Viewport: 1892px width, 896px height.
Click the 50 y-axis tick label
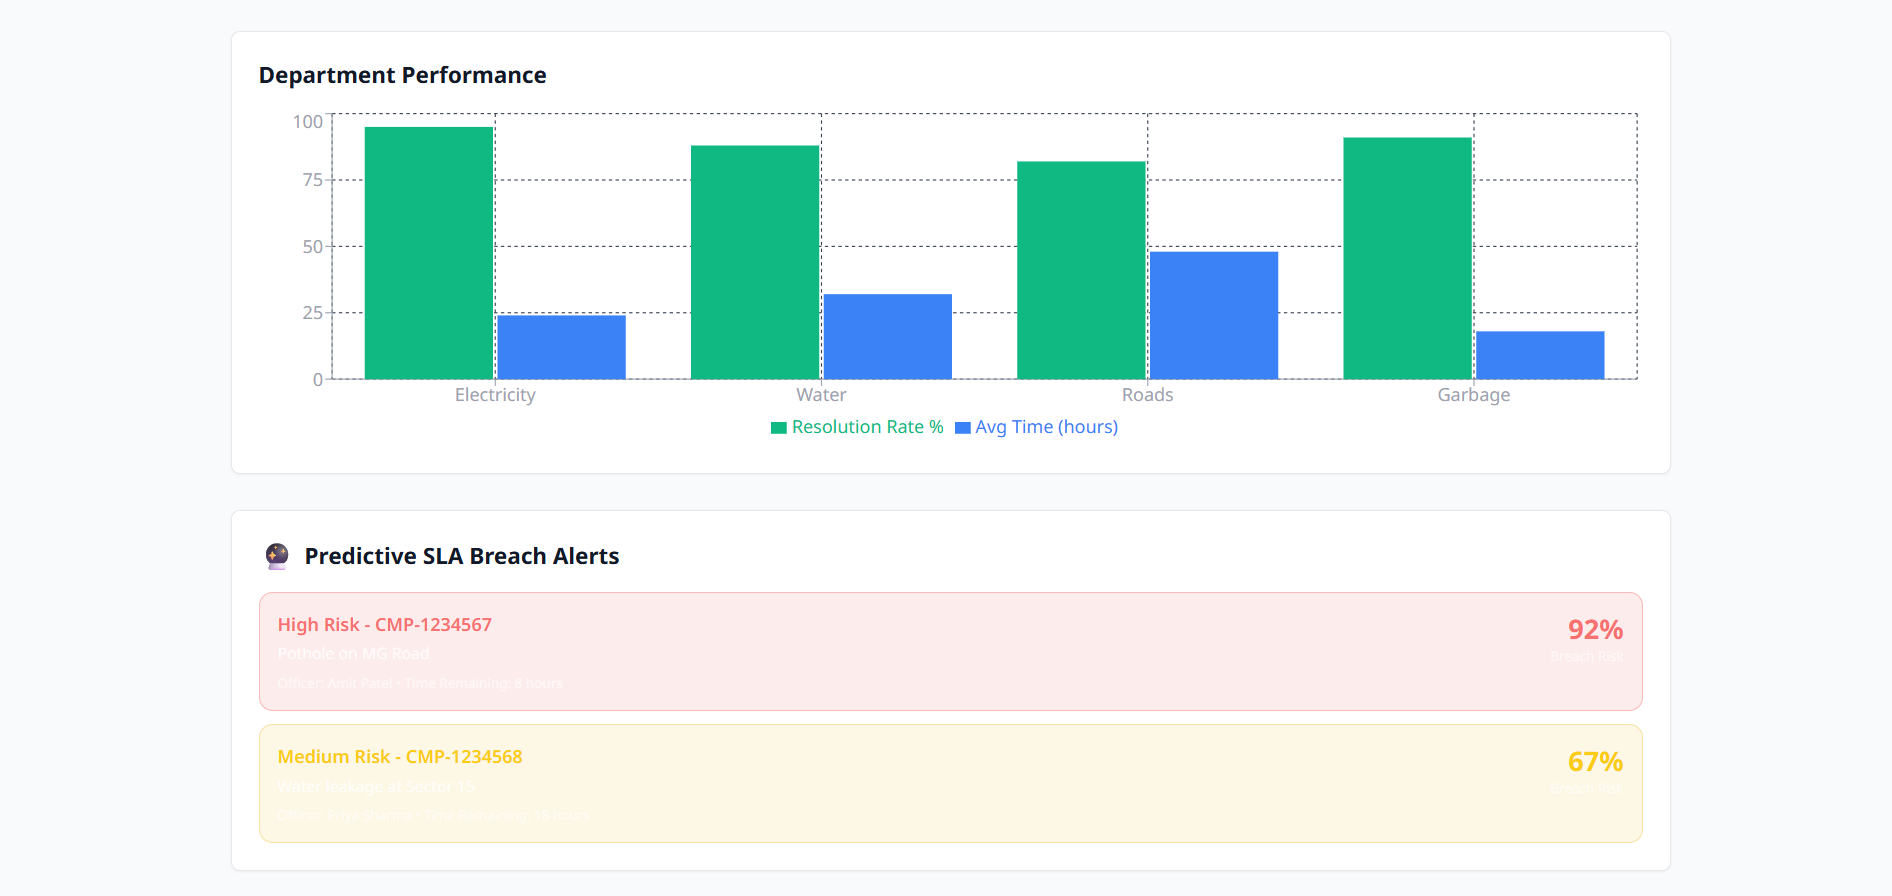coord(312,246)
